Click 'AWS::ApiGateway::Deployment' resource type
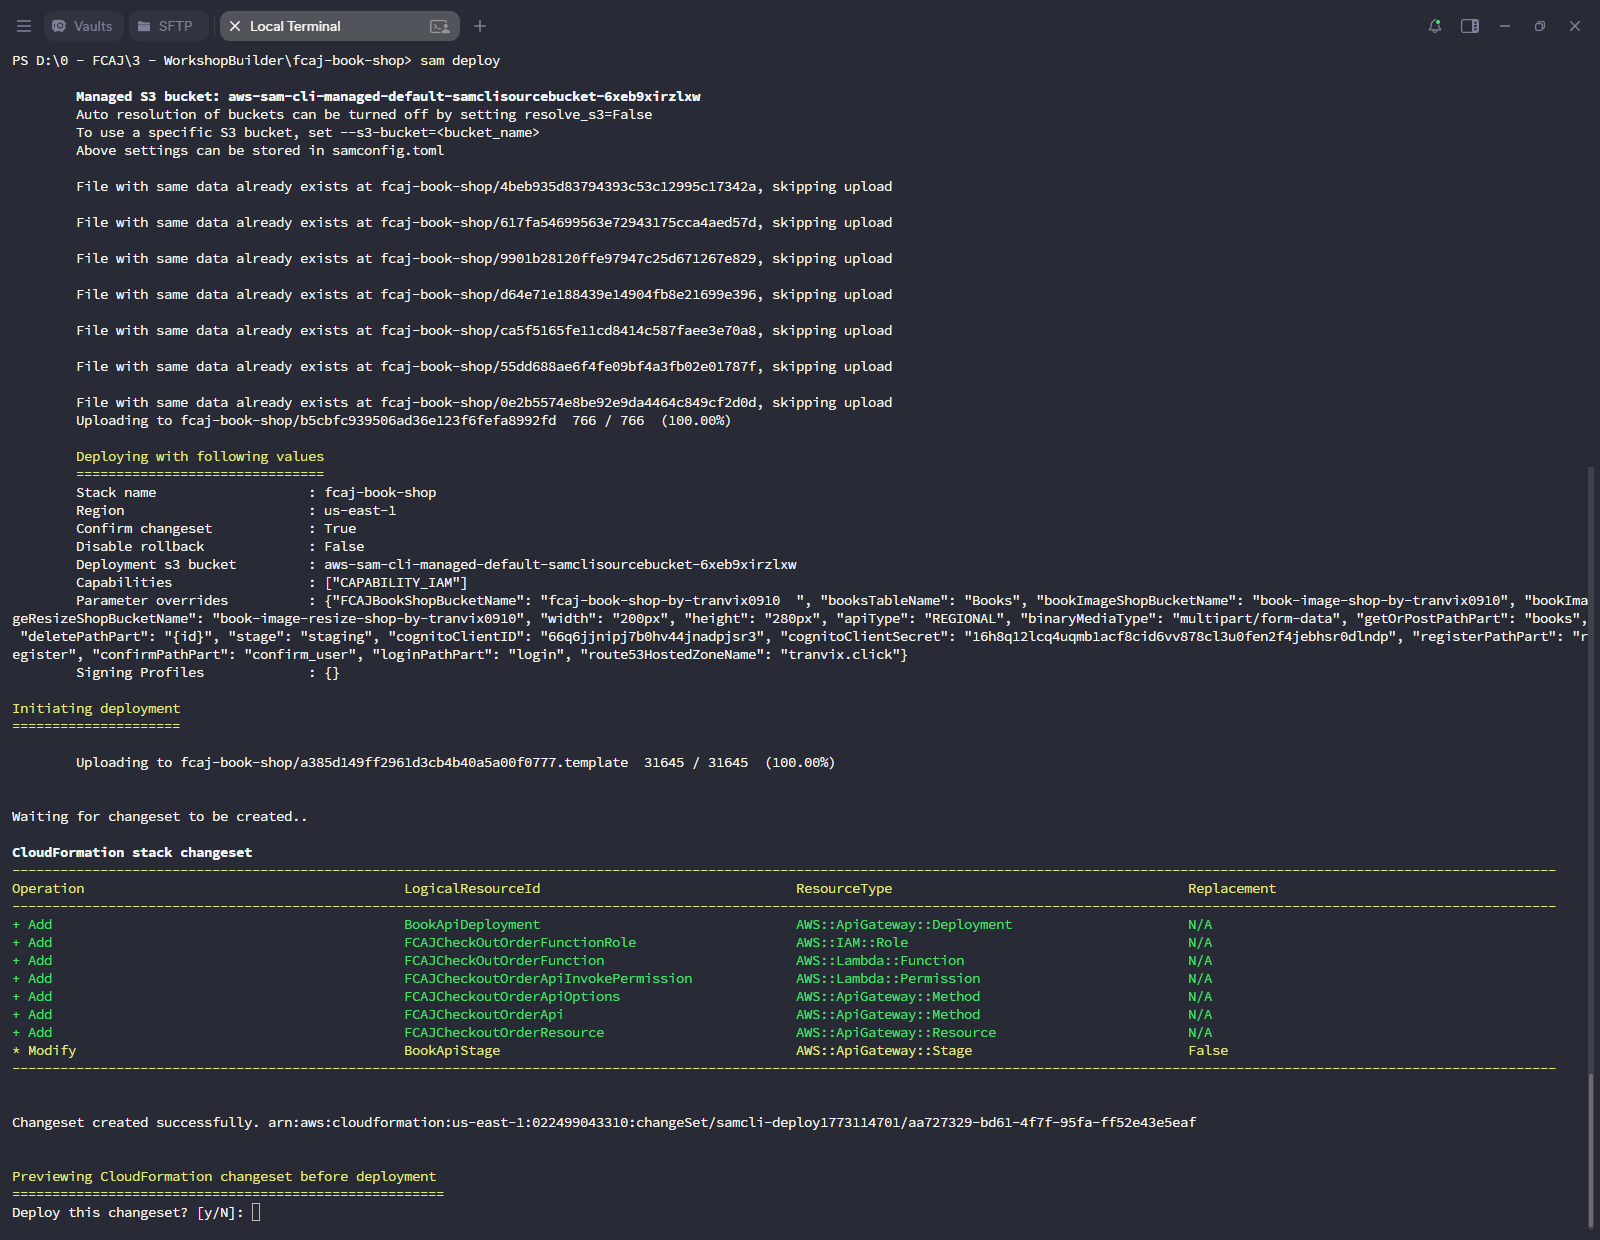Viewport: 1600px width, 1240px height. click(x=904, y=925)
